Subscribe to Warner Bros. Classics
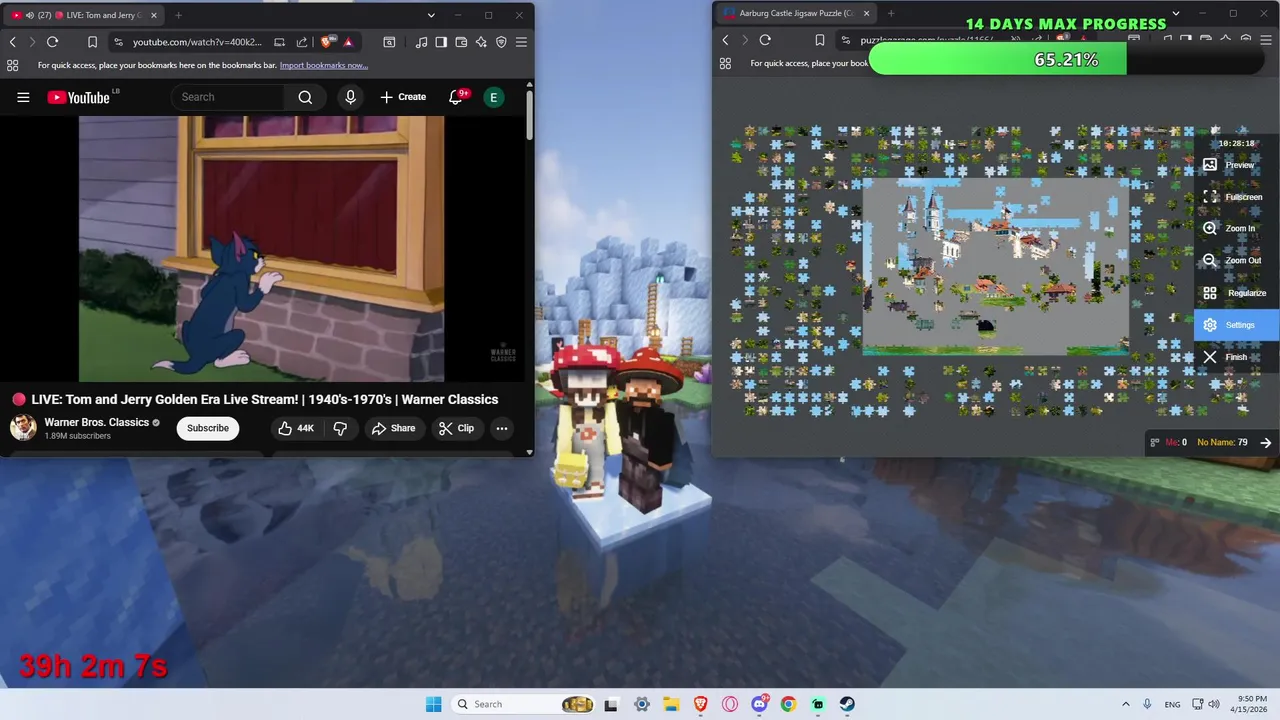Image resolution: width=1280 pixels, height=720 pixels. click(x=208, y=428)
